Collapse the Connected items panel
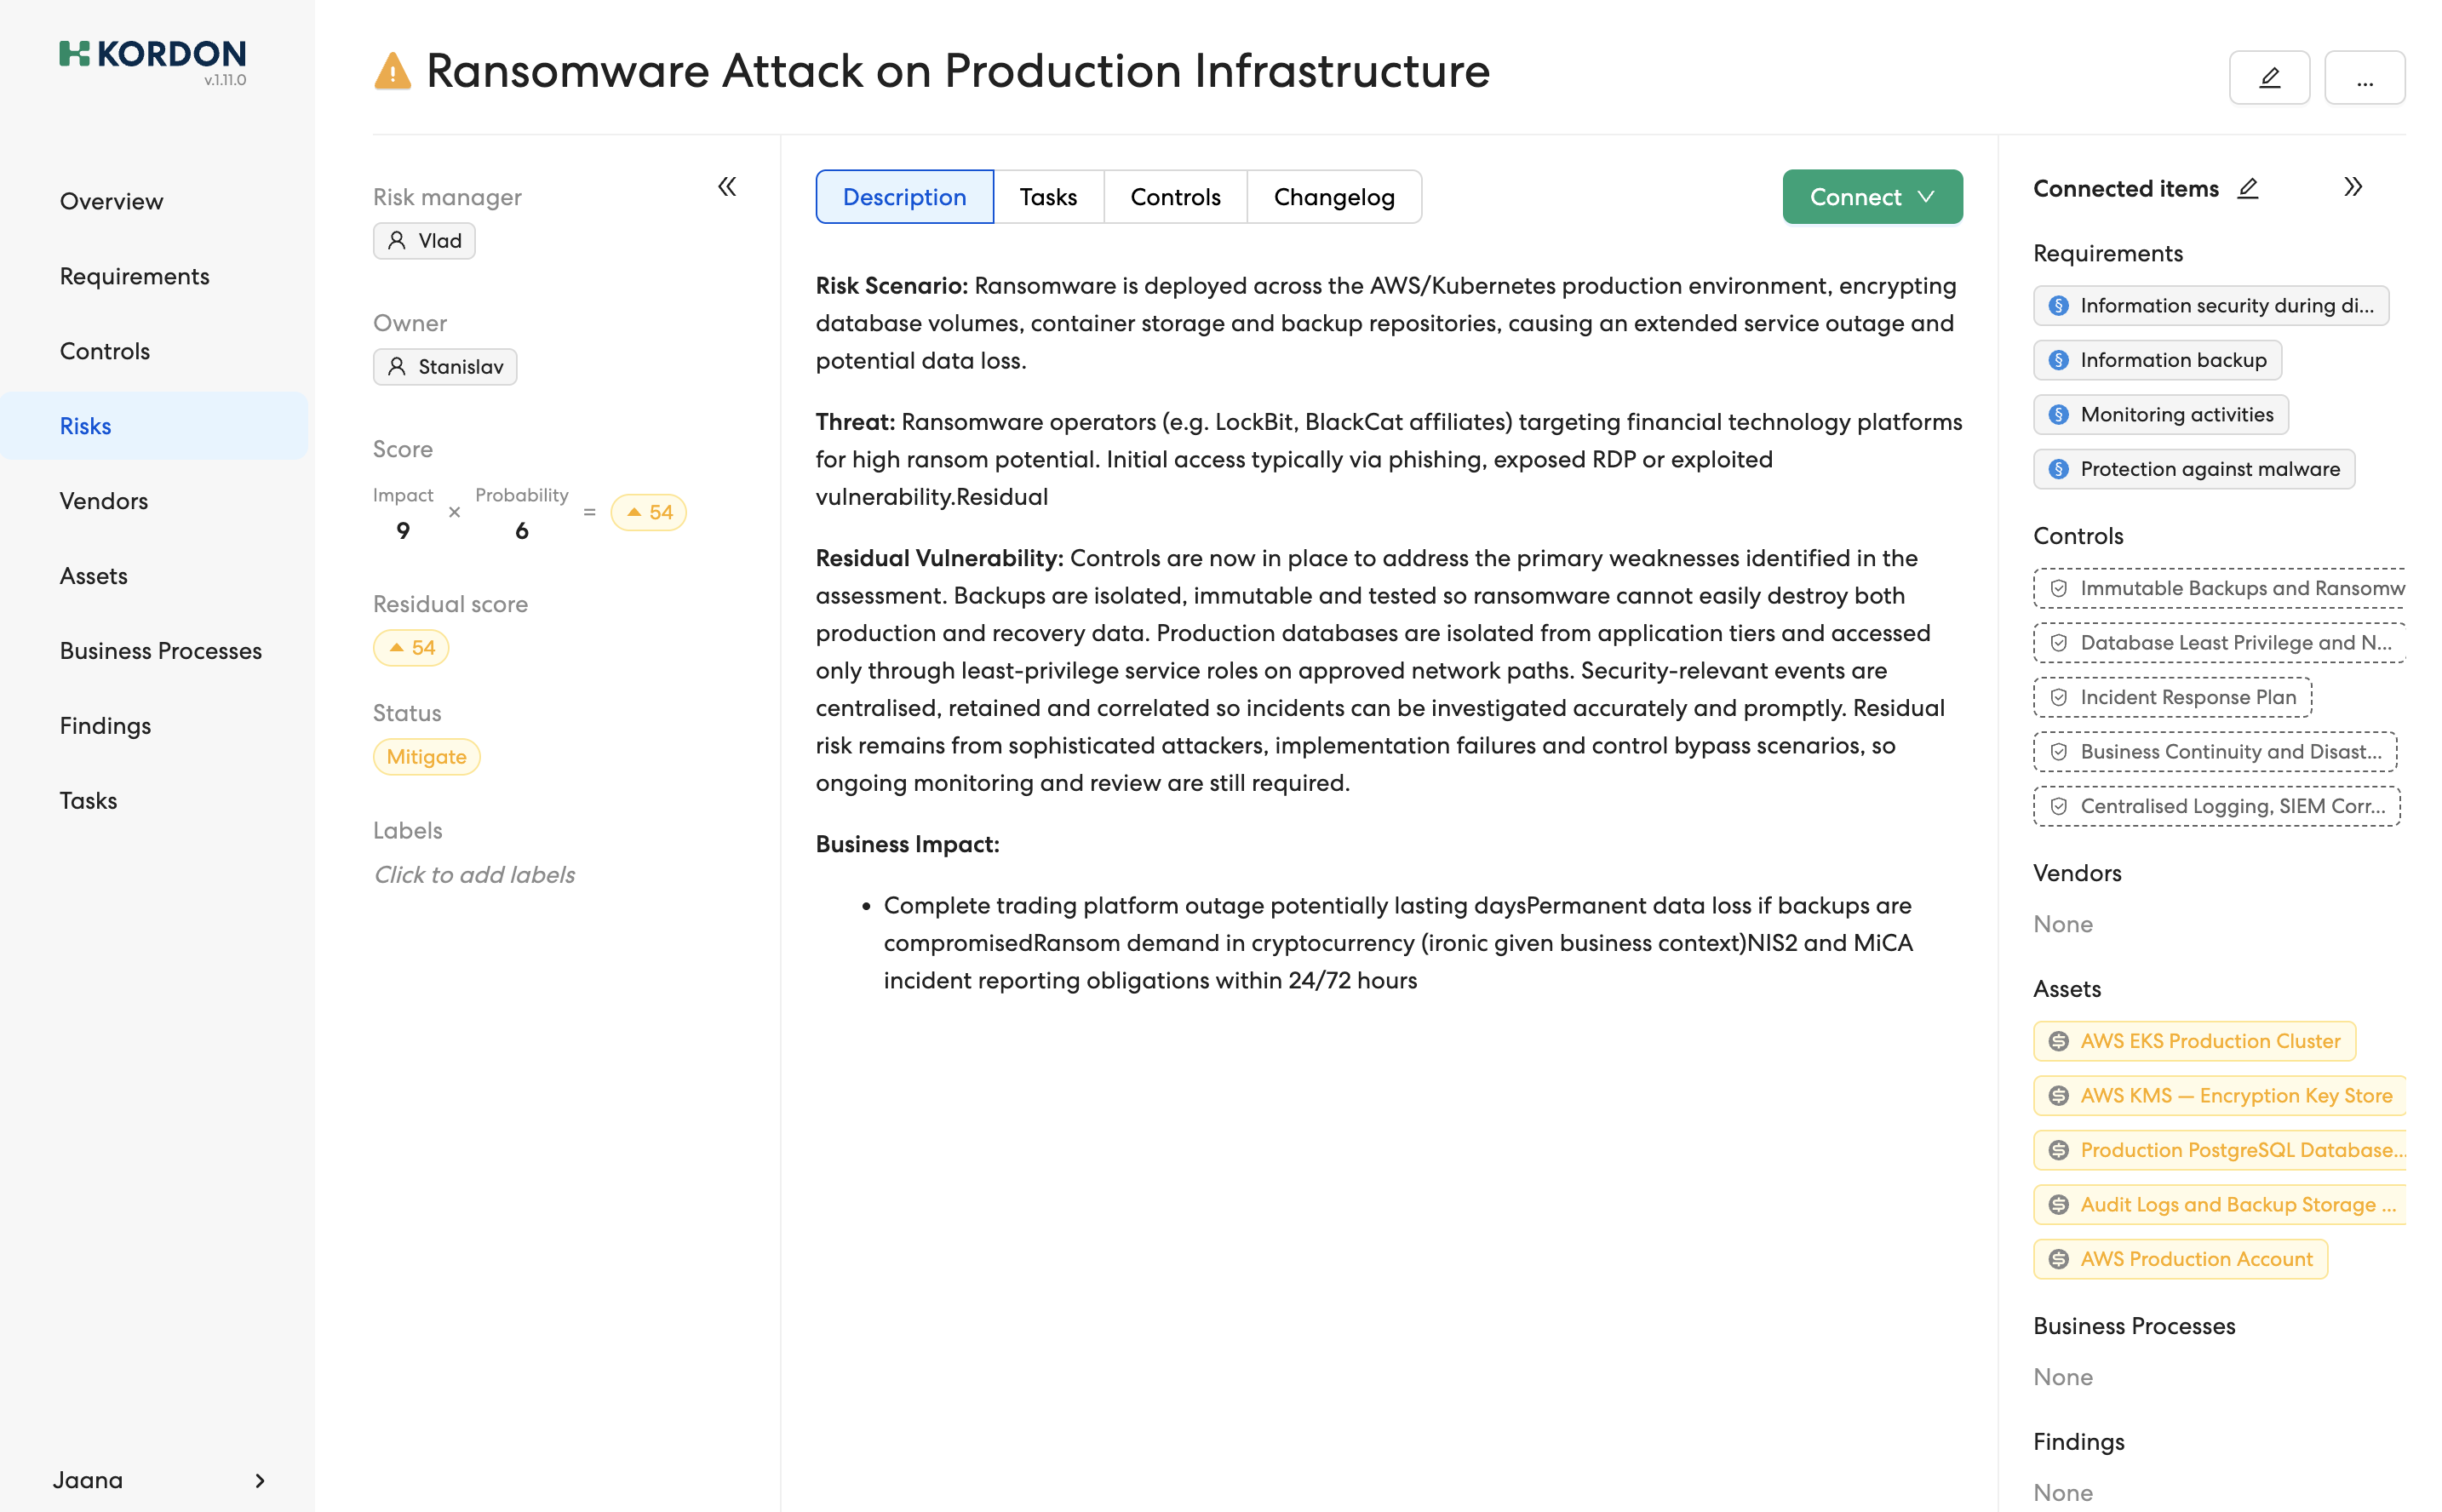Image resolution: width=2442 pixels, height=1512 pixels. click(x=2352, y=187)
